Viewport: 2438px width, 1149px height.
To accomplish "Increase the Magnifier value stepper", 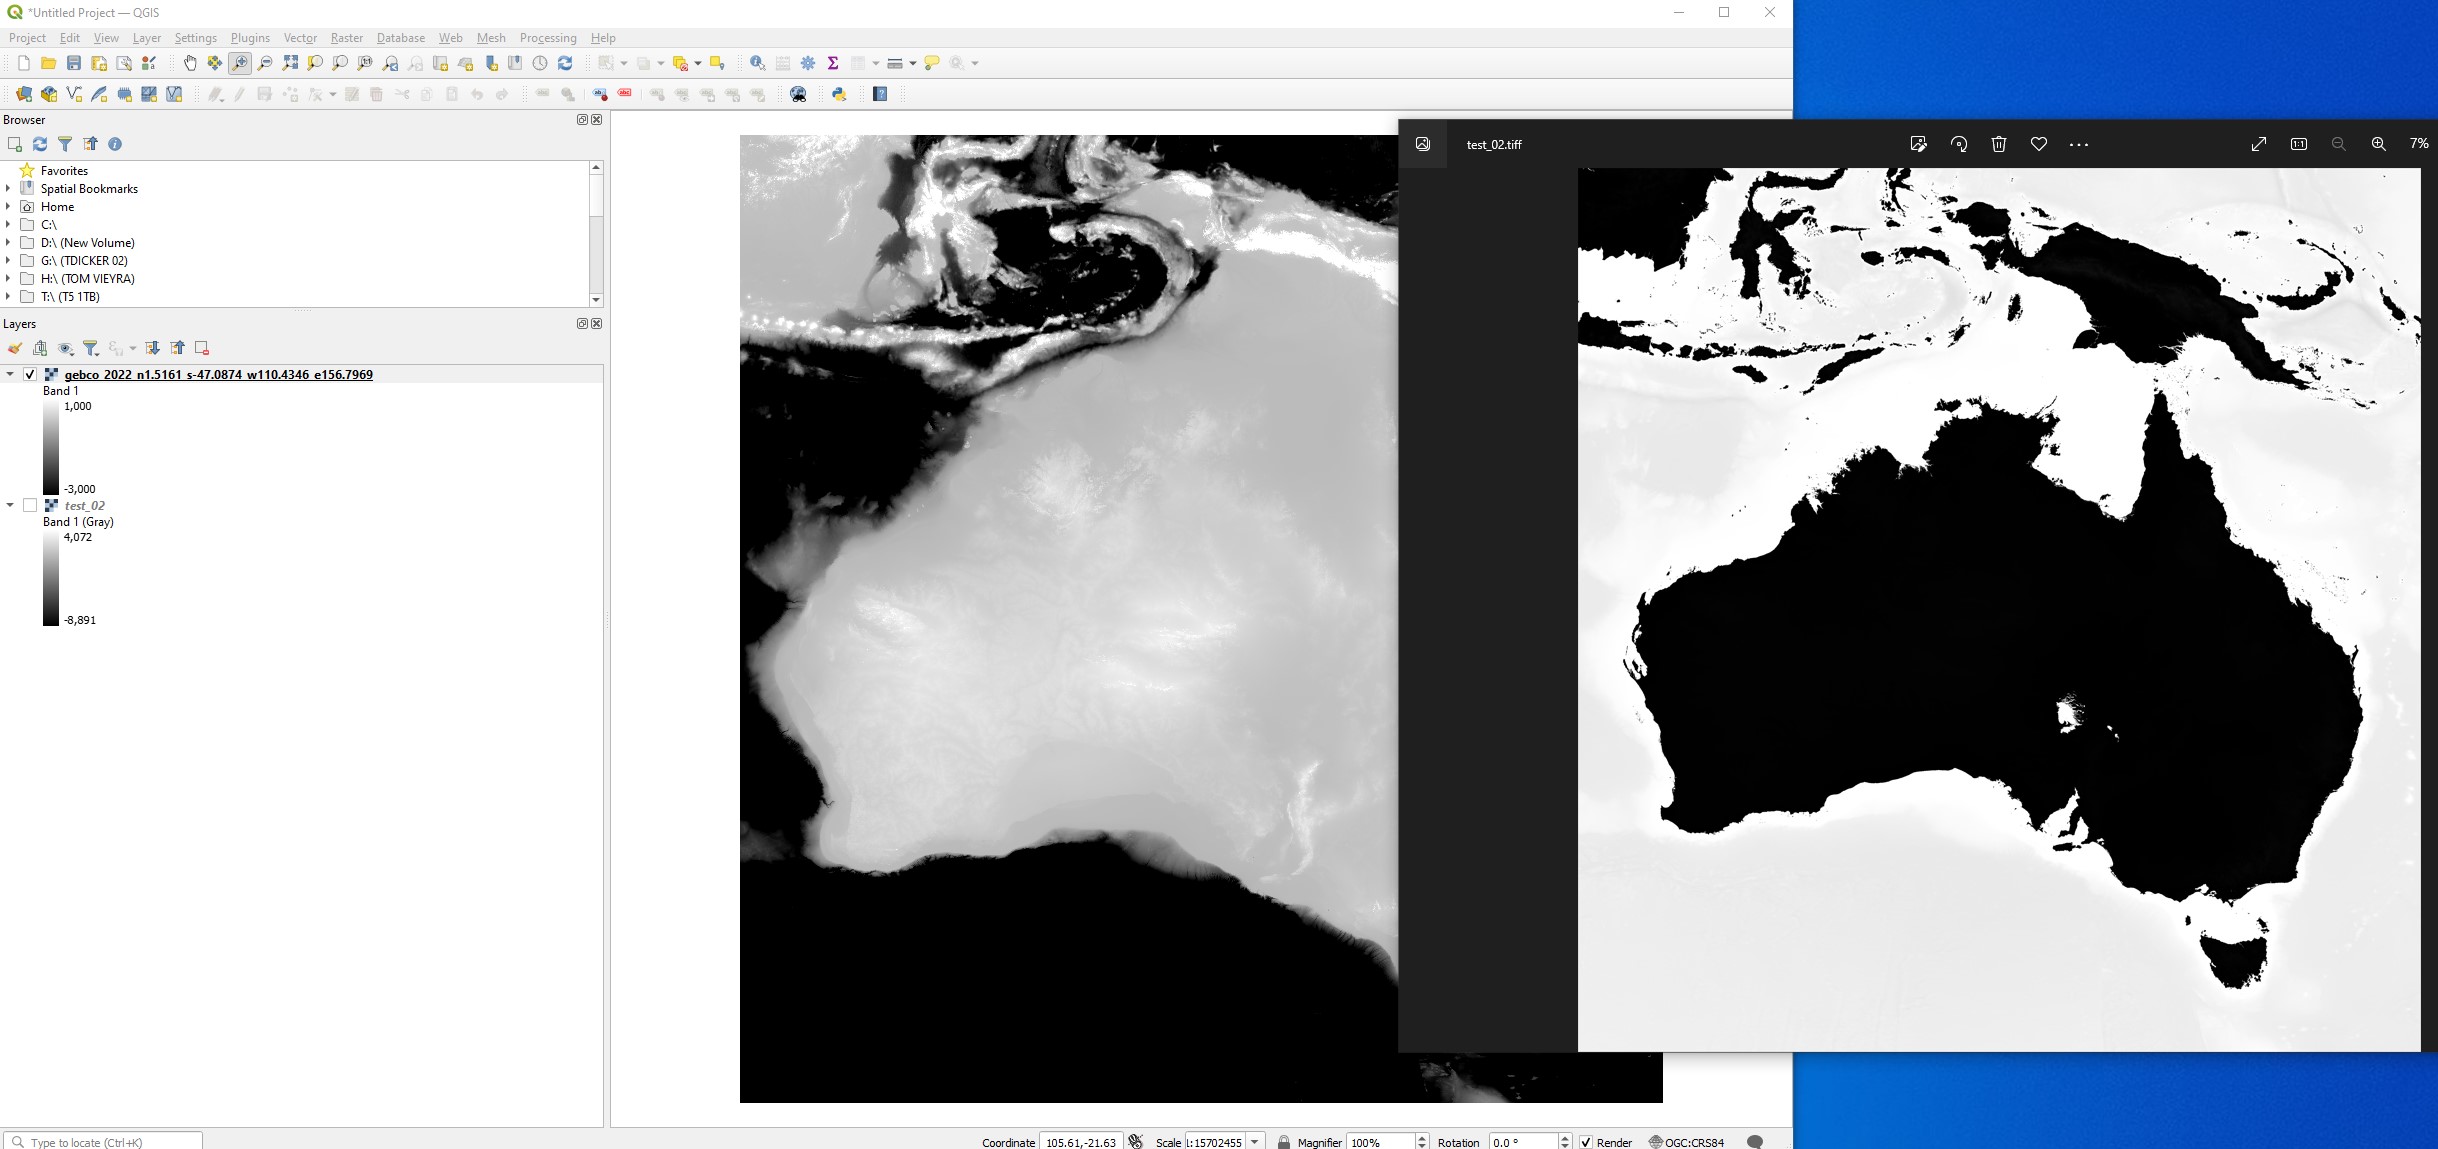I will [x=1422, y=1138].
